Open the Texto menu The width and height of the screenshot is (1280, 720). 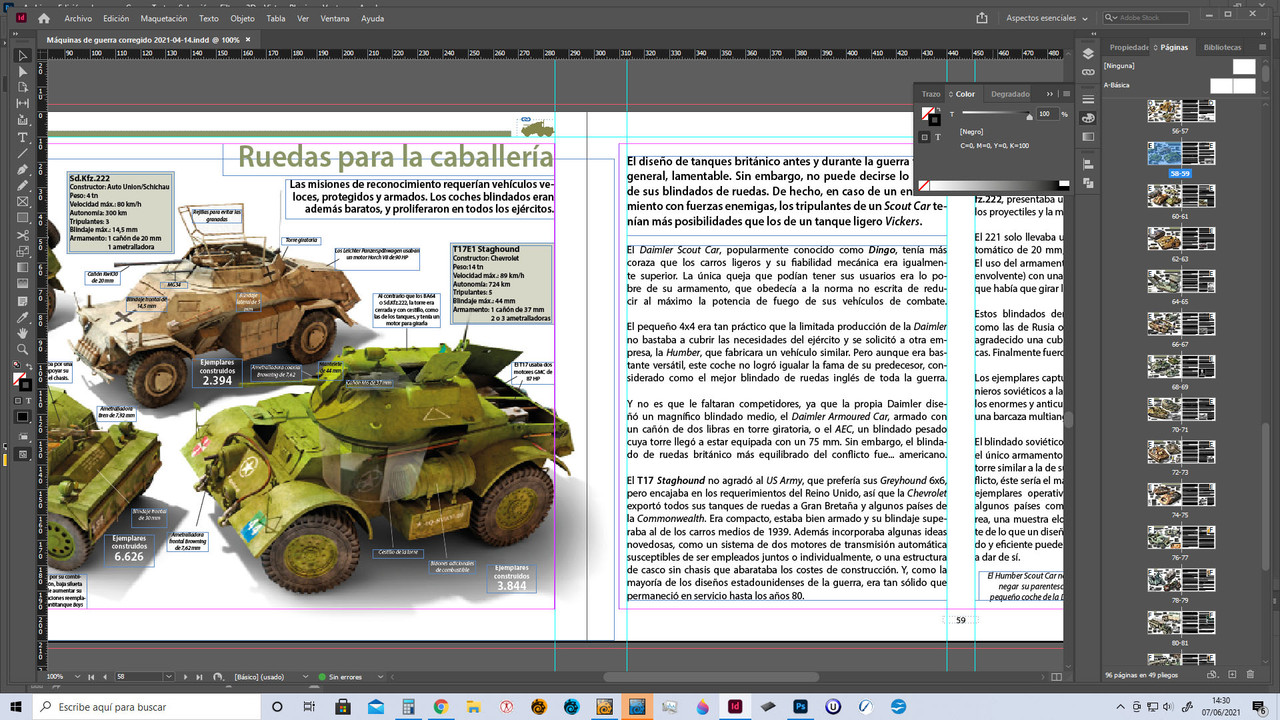click(209, 18)
